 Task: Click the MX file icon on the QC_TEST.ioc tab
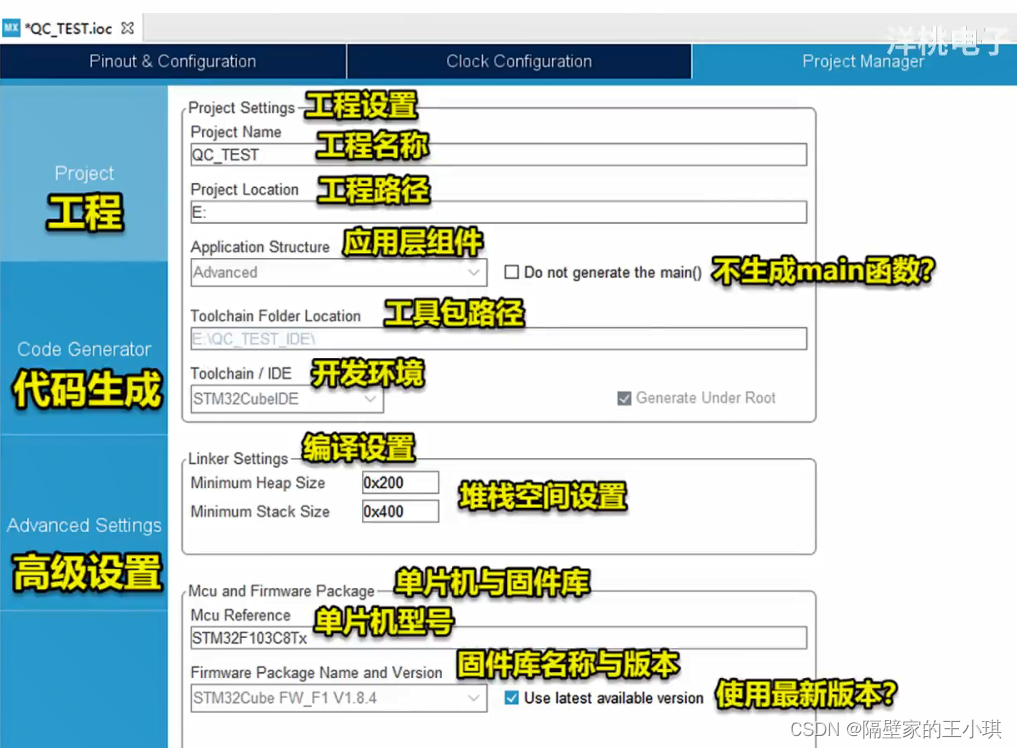[x=11, y=28]
